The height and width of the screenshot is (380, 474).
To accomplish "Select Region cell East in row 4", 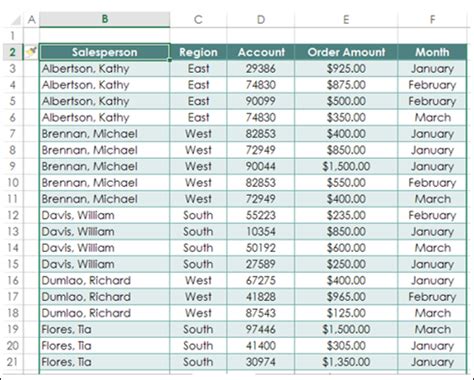I will click(198, 85).
